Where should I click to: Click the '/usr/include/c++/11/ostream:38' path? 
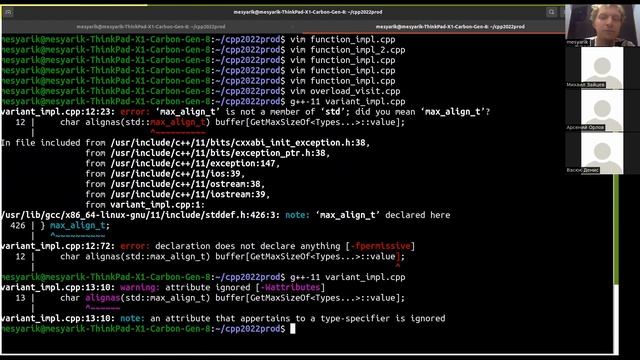click(x=188, y=184)
